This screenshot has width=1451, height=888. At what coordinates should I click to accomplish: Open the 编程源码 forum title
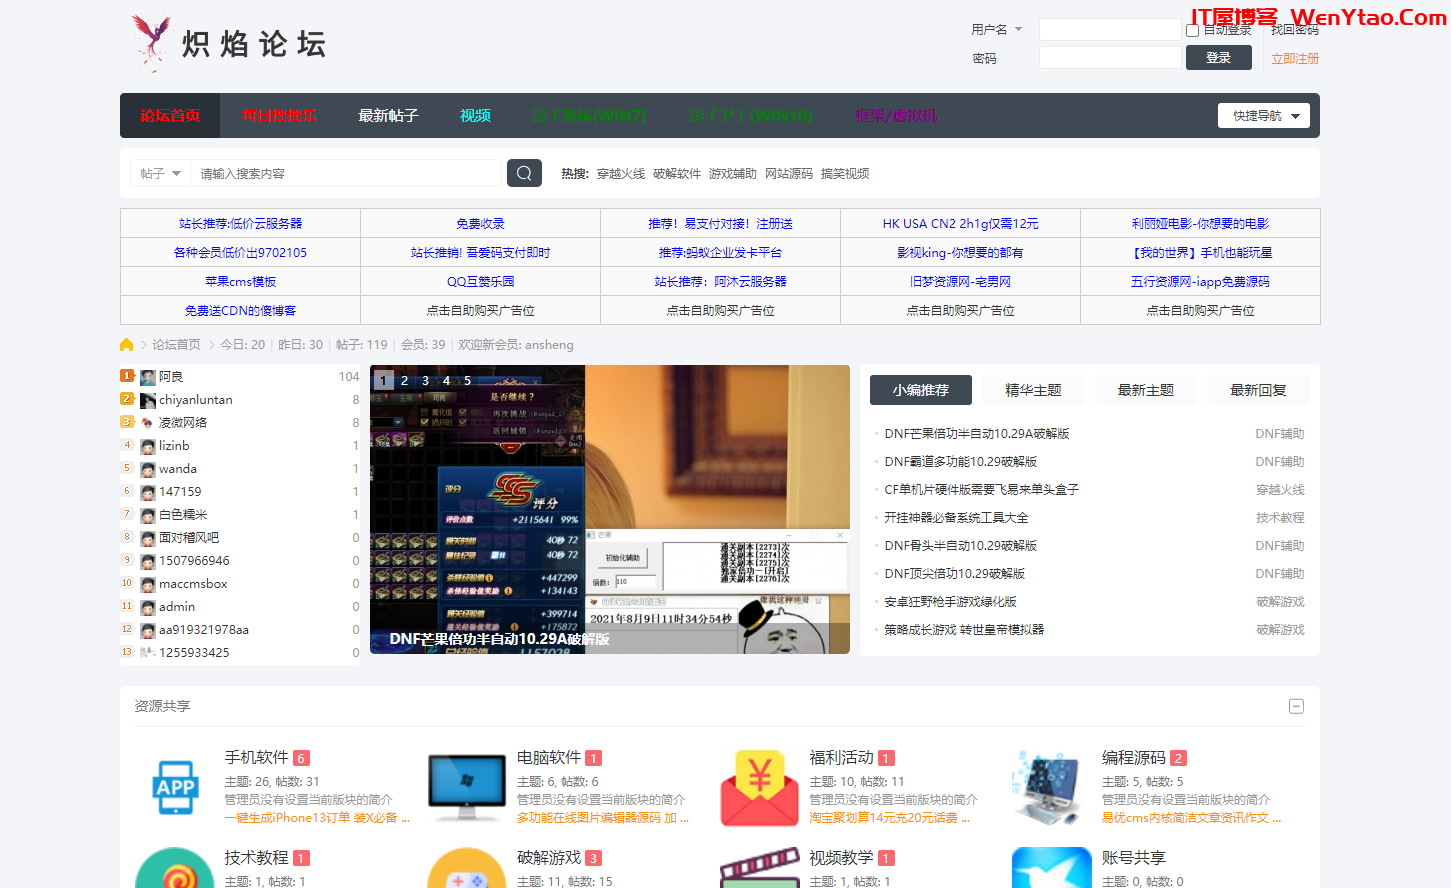[x=1134, y=758]
